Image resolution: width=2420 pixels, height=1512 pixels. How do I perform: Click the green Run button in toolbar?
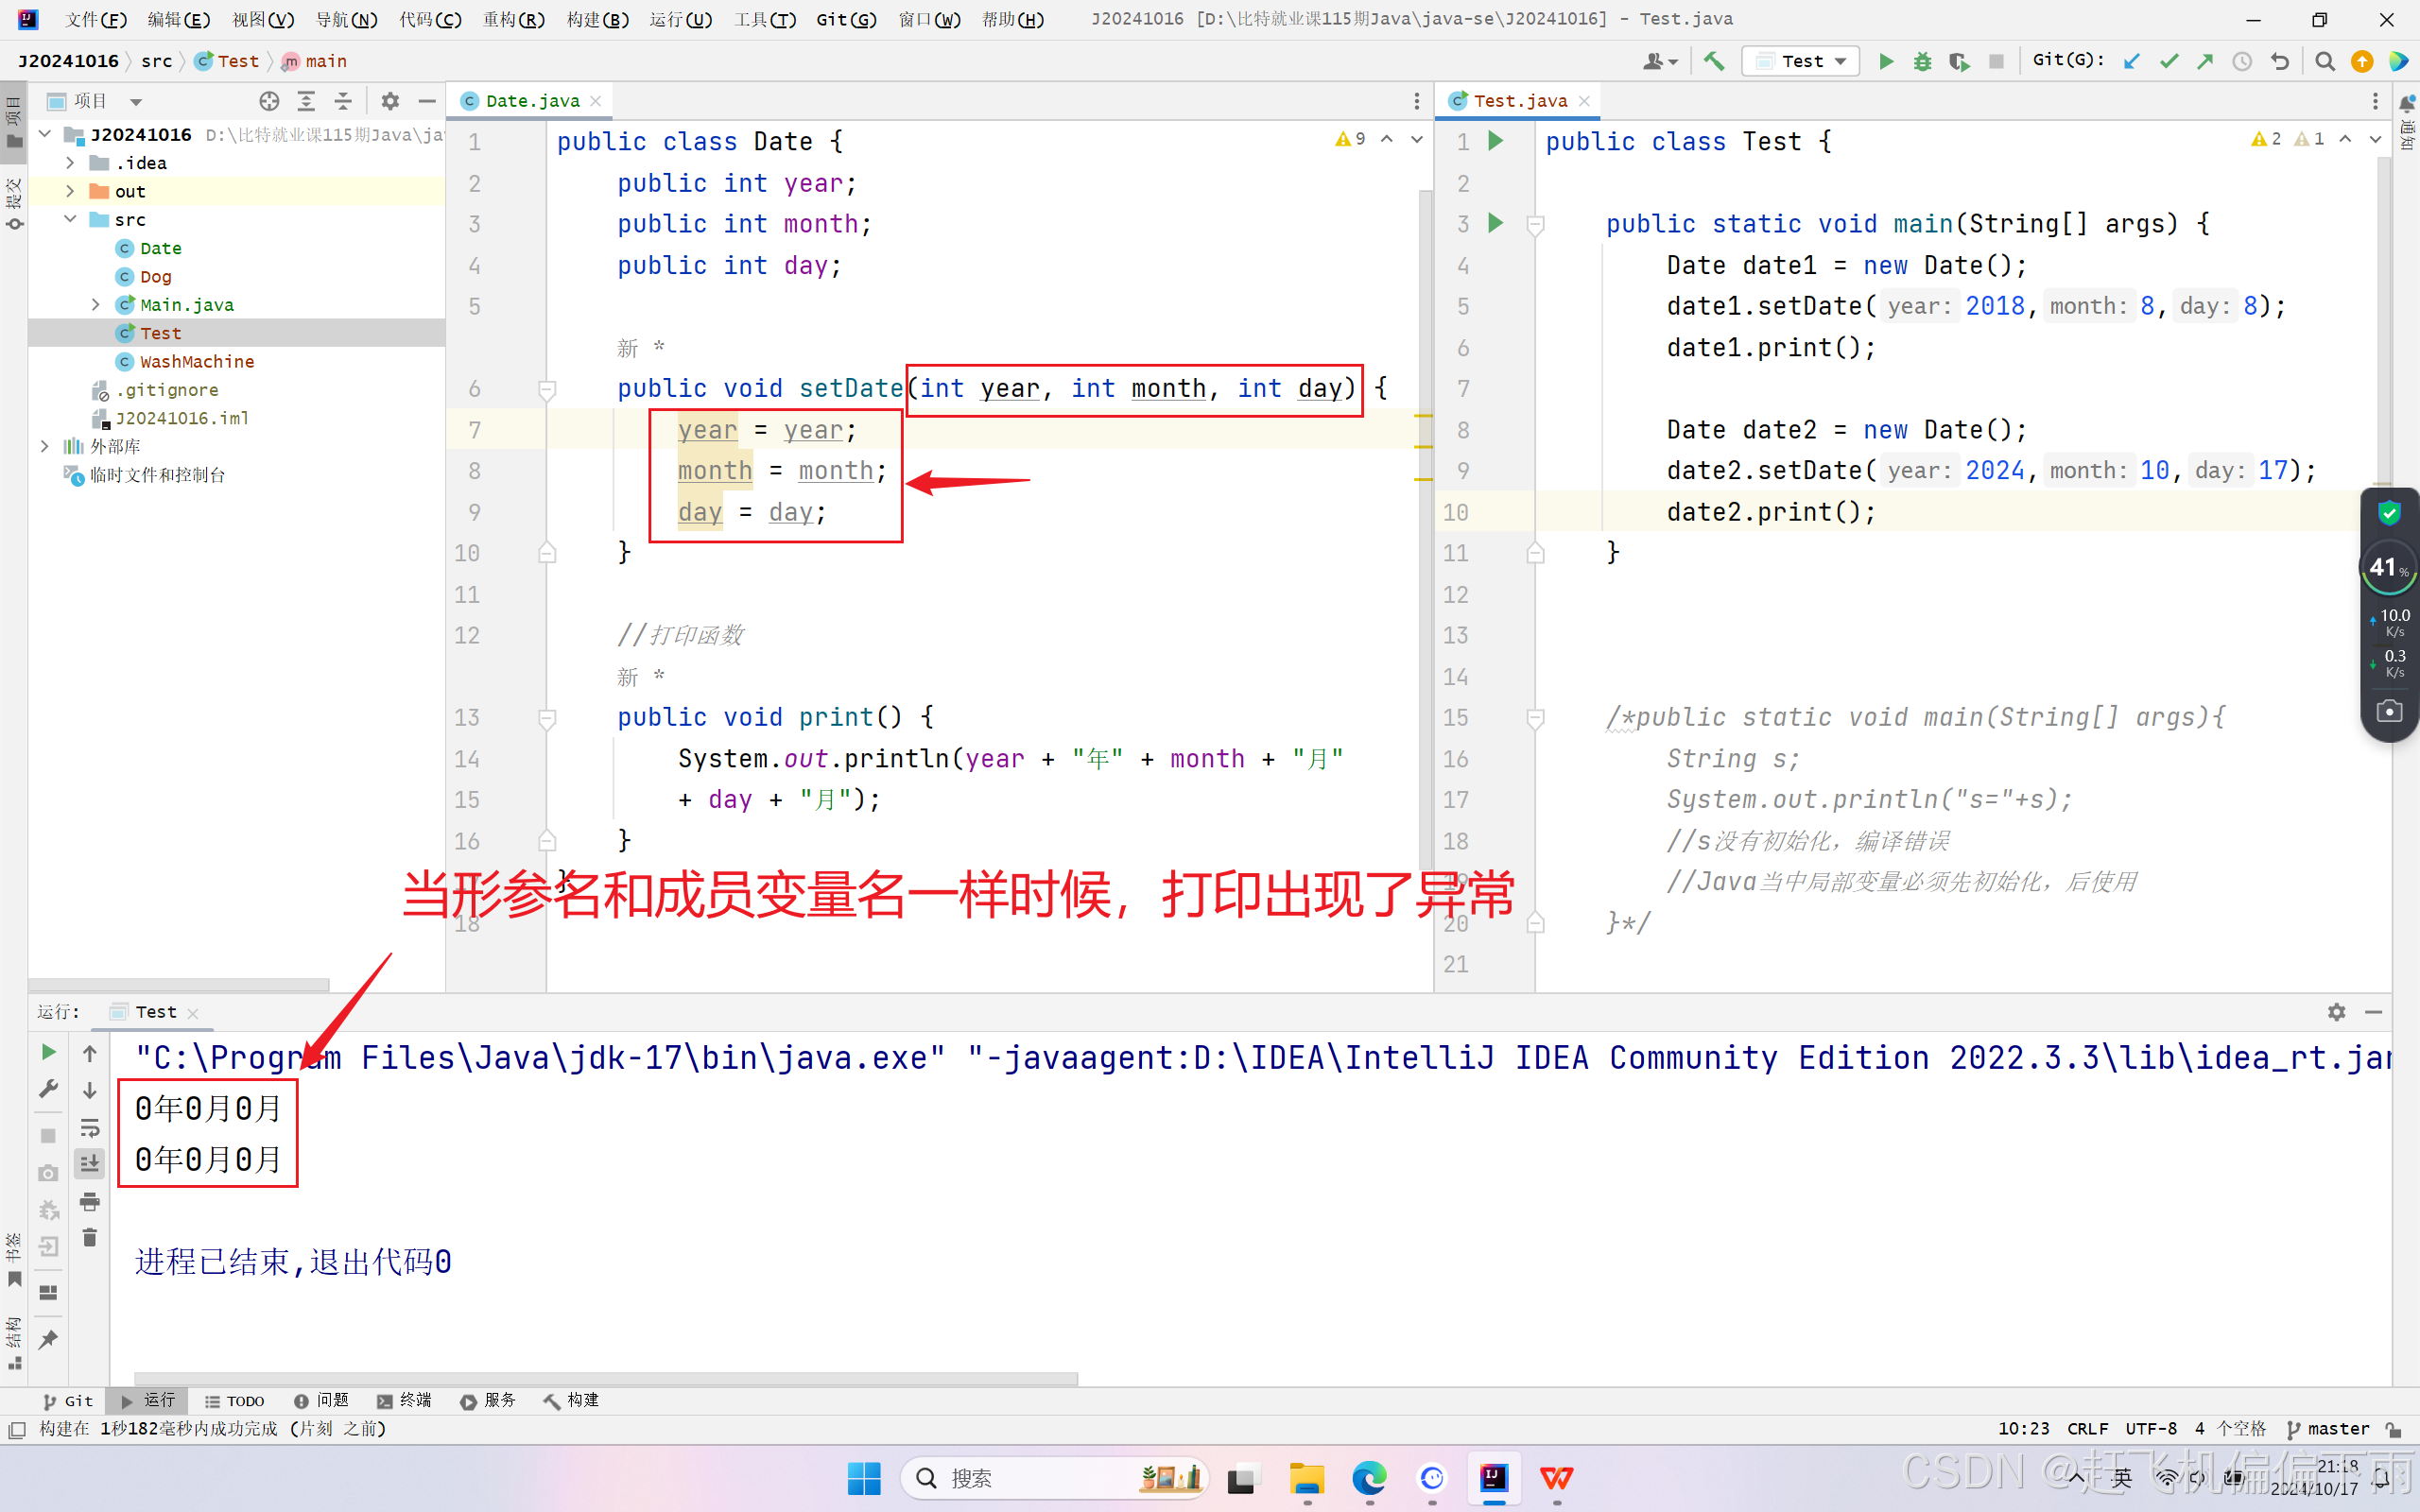[1885, 61]
